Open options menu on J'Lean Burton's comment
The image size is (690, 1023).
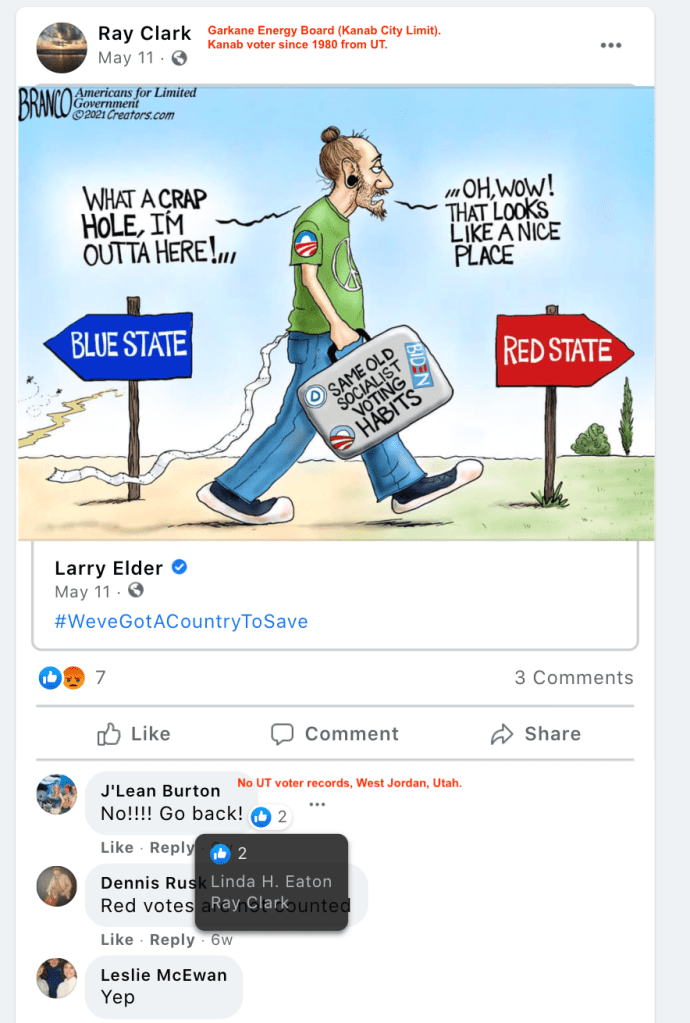(x=317, y=804)
